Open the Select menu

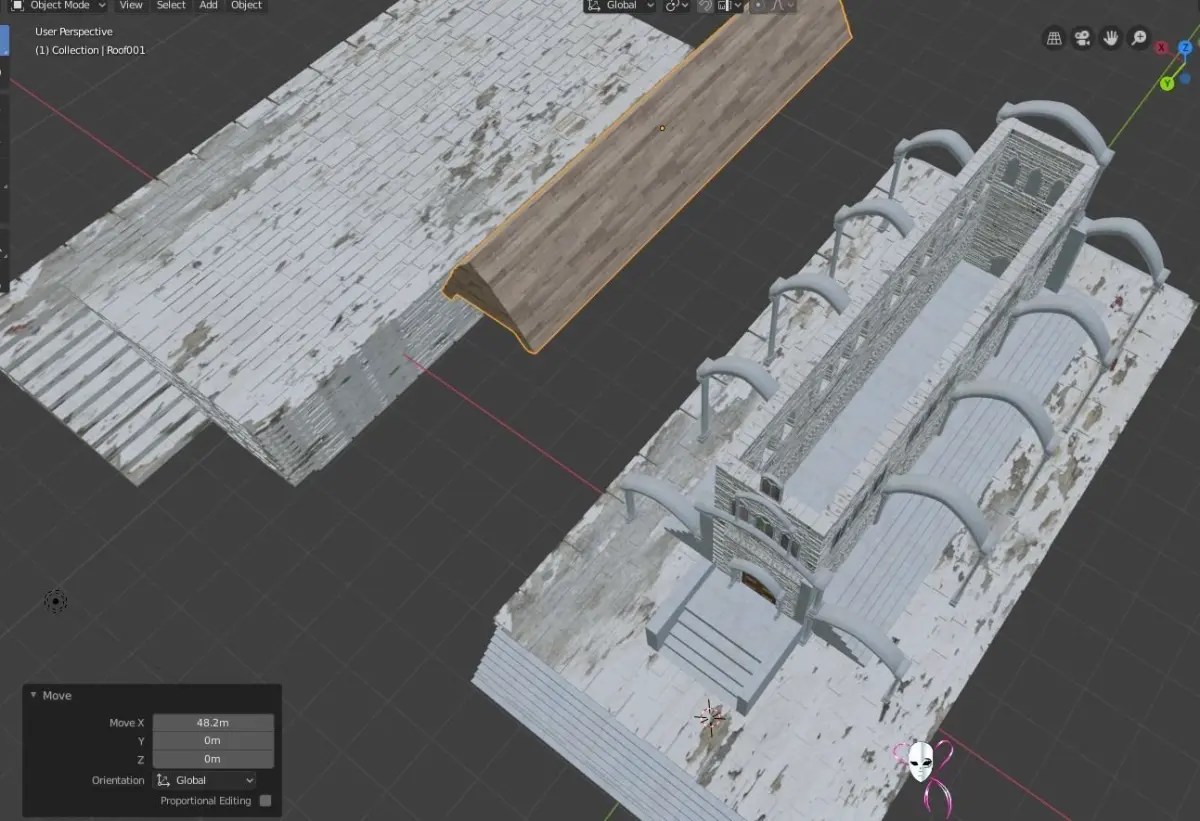coord(171,5)
